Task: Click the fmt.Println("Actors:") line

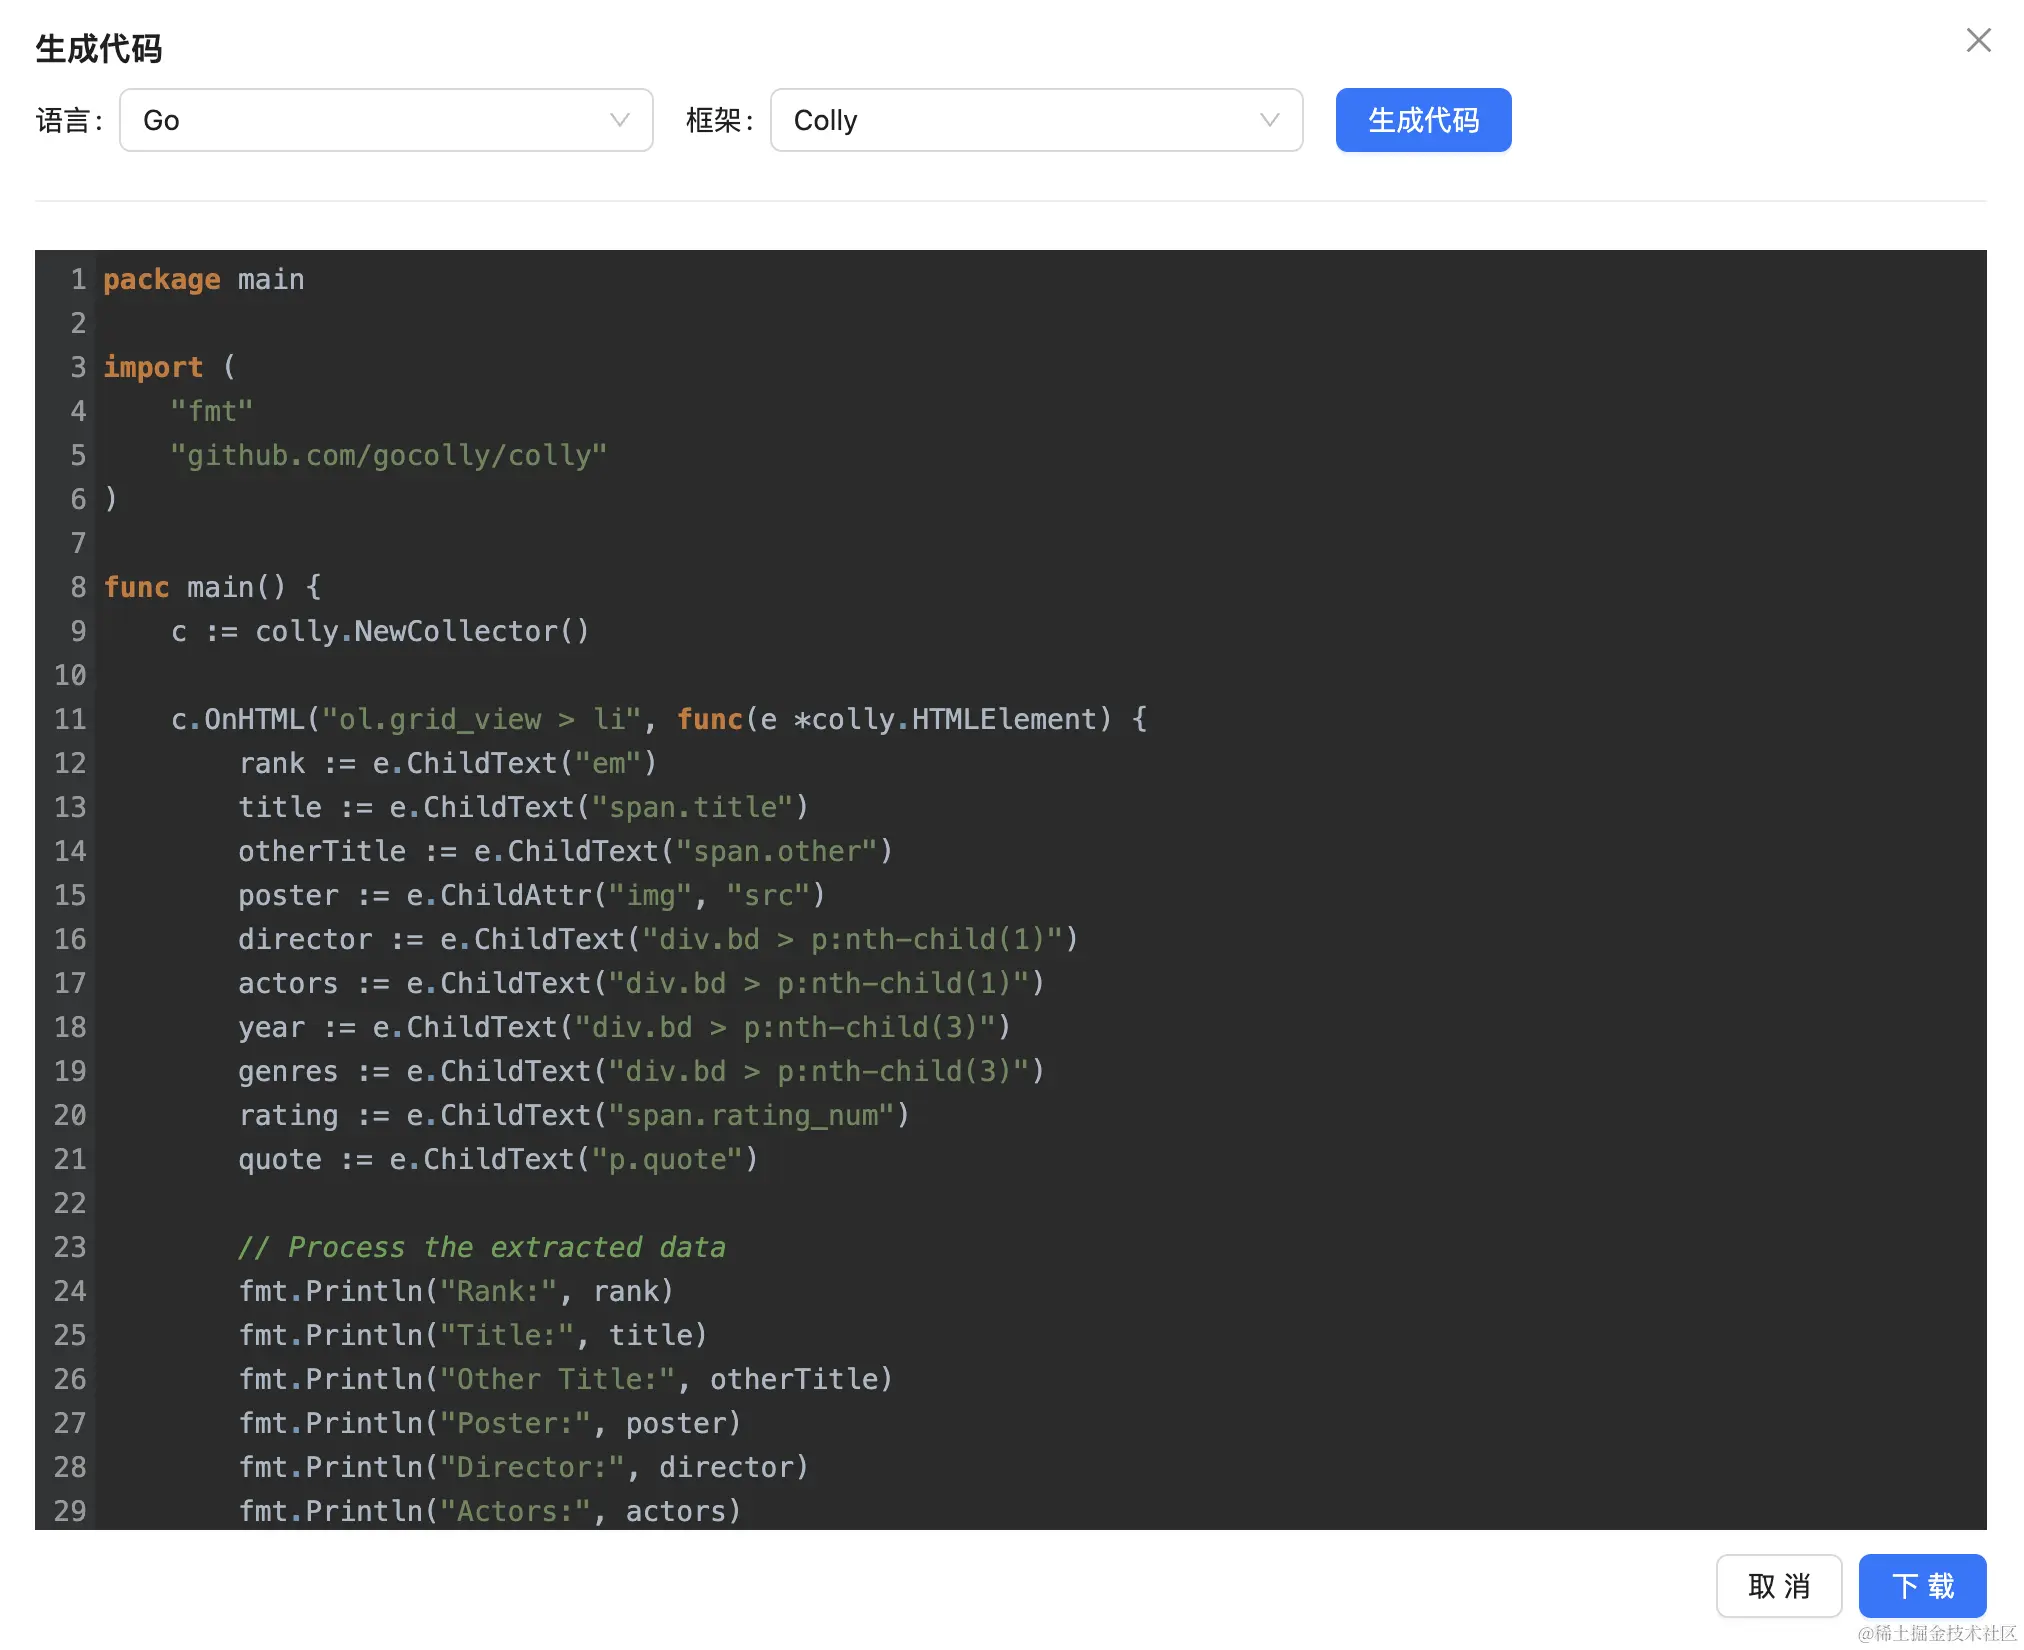Action: coord(490,1512)
